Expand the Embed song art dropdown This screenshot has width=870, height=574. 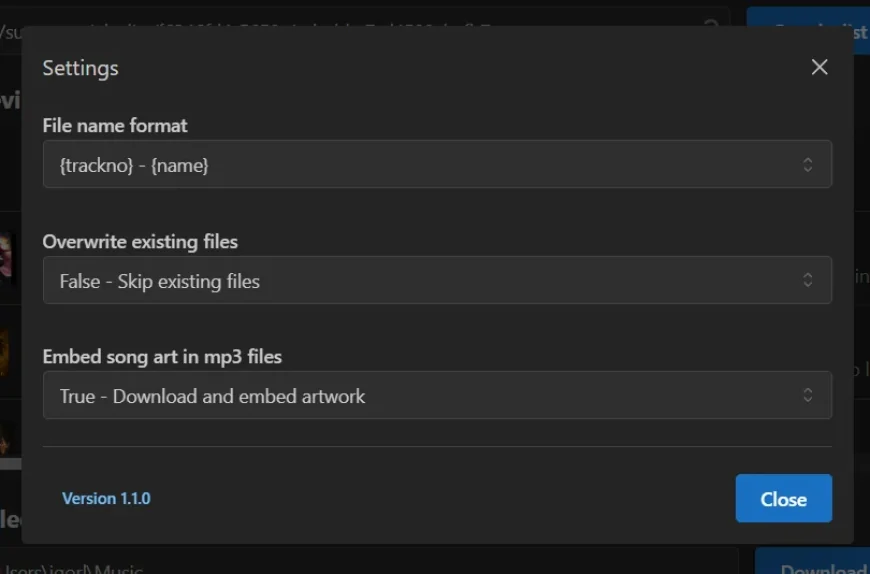437,395
